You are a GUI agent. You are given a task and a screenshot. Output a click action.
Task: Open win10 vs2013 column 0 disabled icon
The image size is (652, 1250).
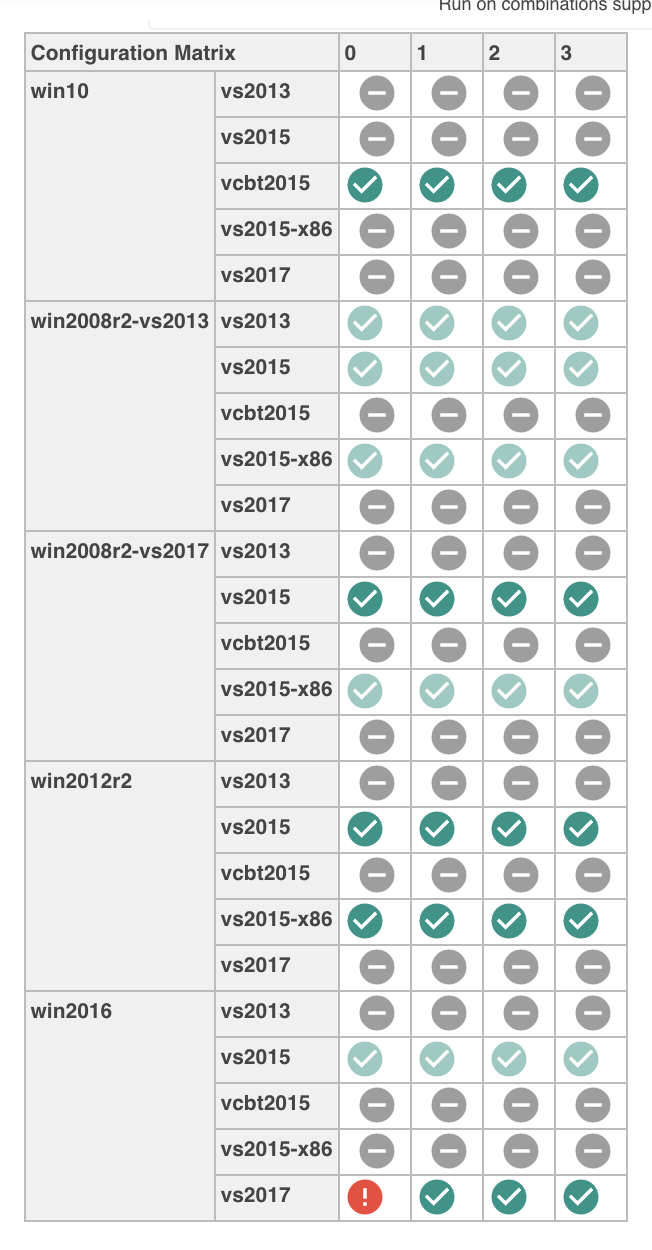tap(378, 95)
